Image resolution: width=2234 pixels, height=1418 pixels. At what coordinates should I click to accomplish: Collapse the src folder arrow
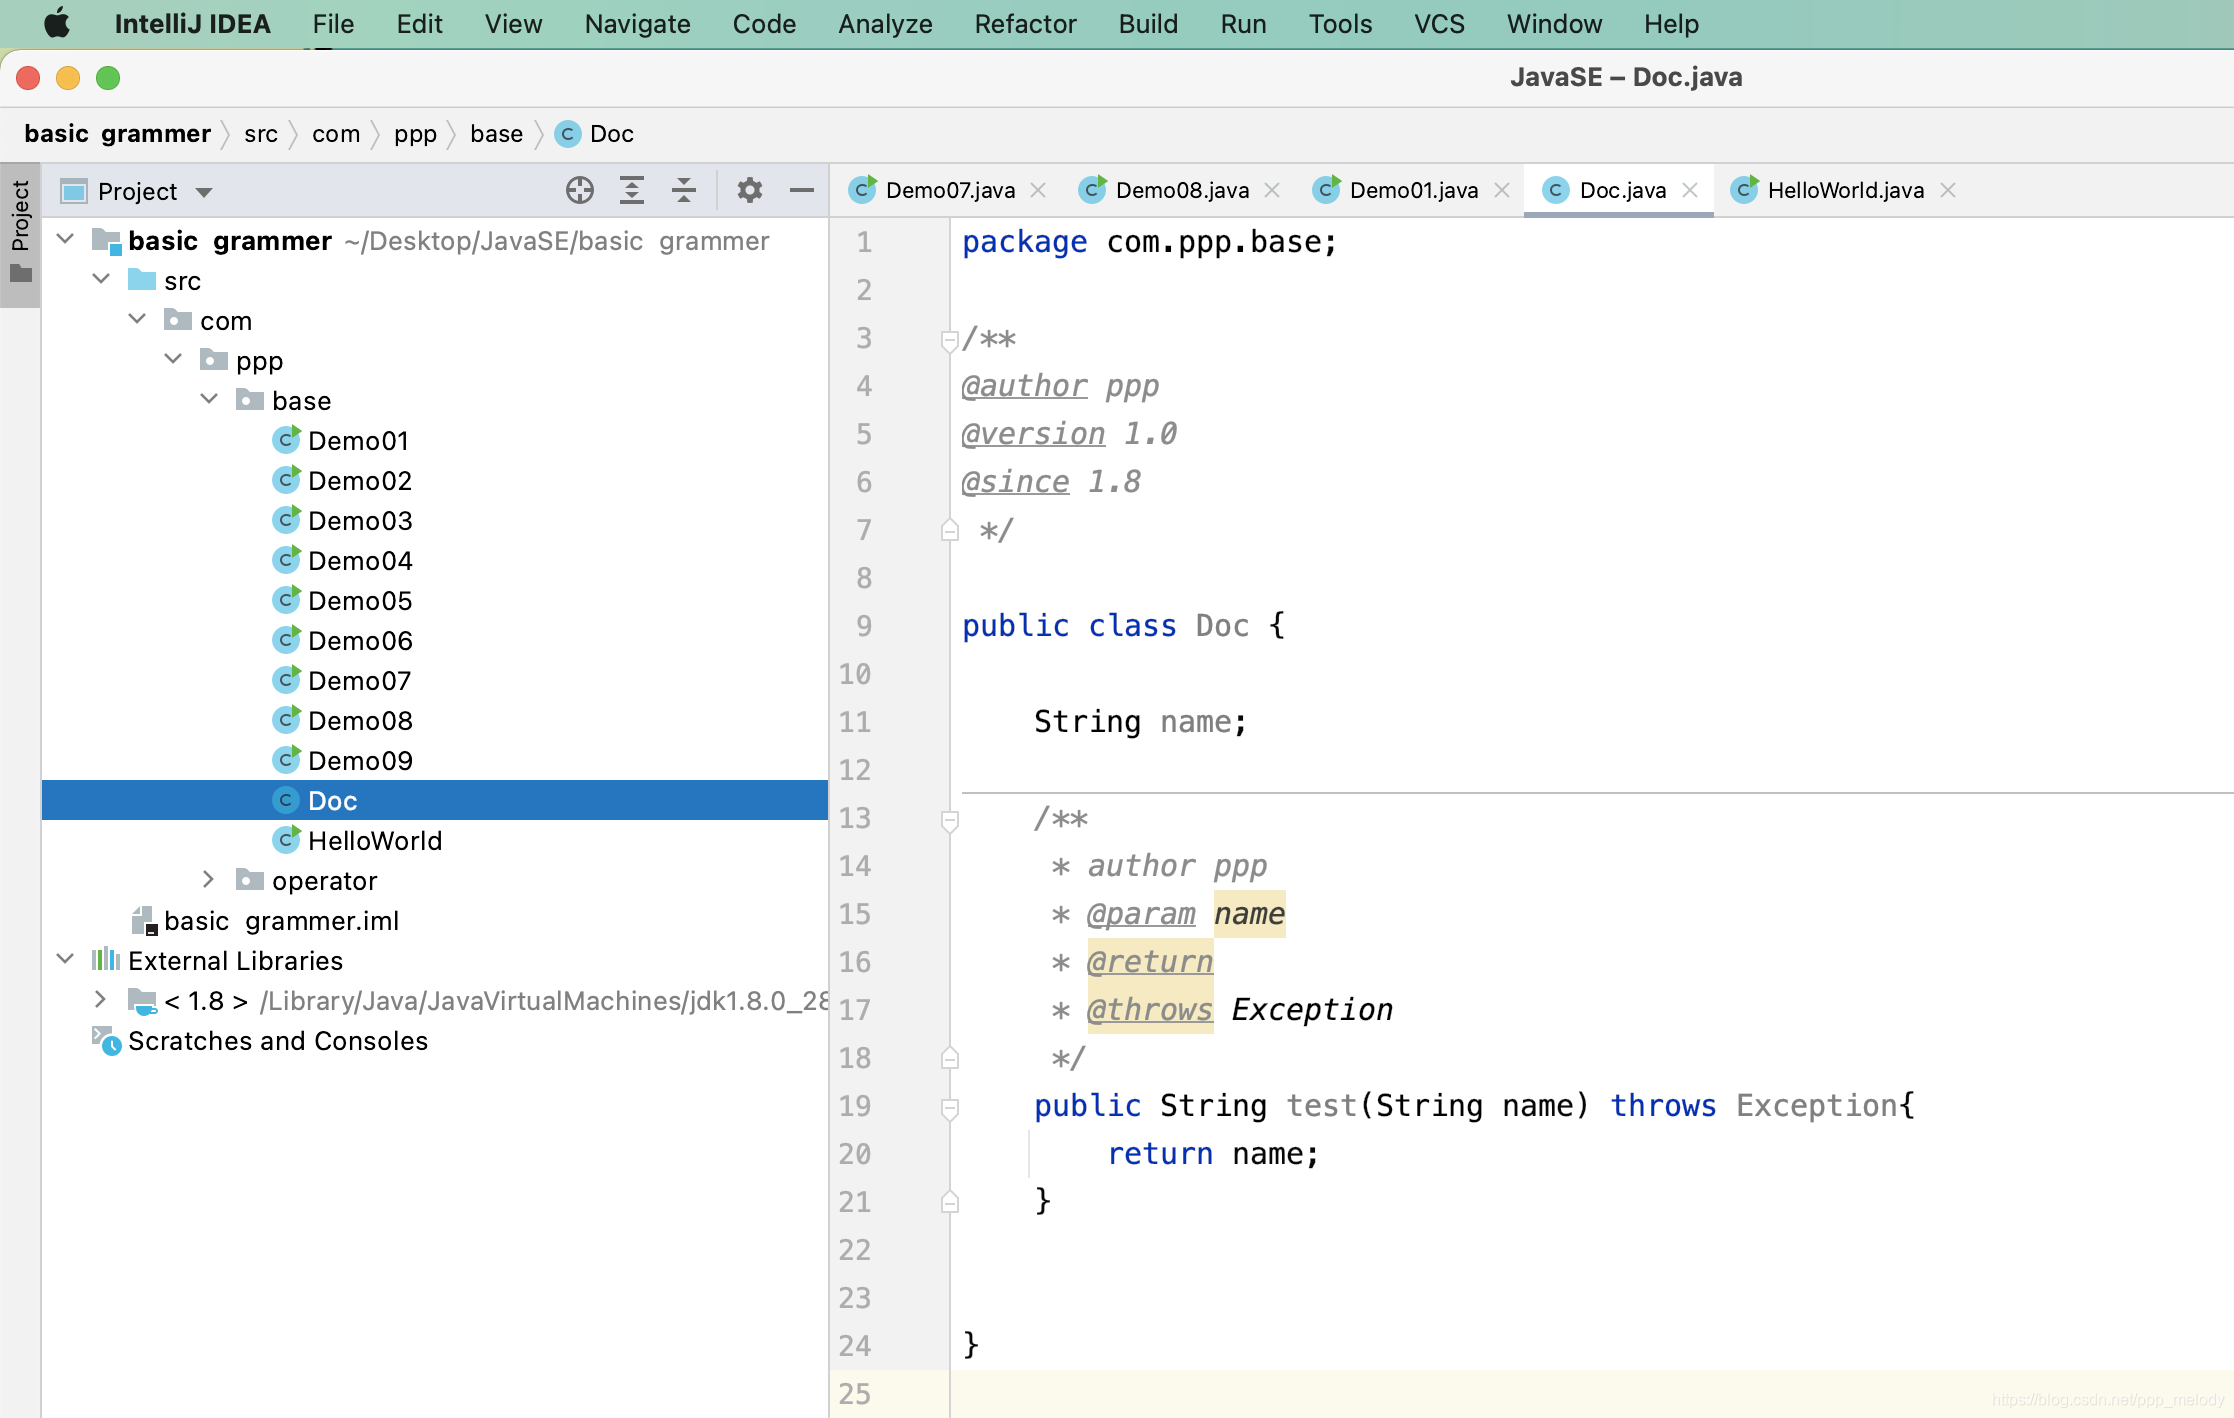[102, 279]
